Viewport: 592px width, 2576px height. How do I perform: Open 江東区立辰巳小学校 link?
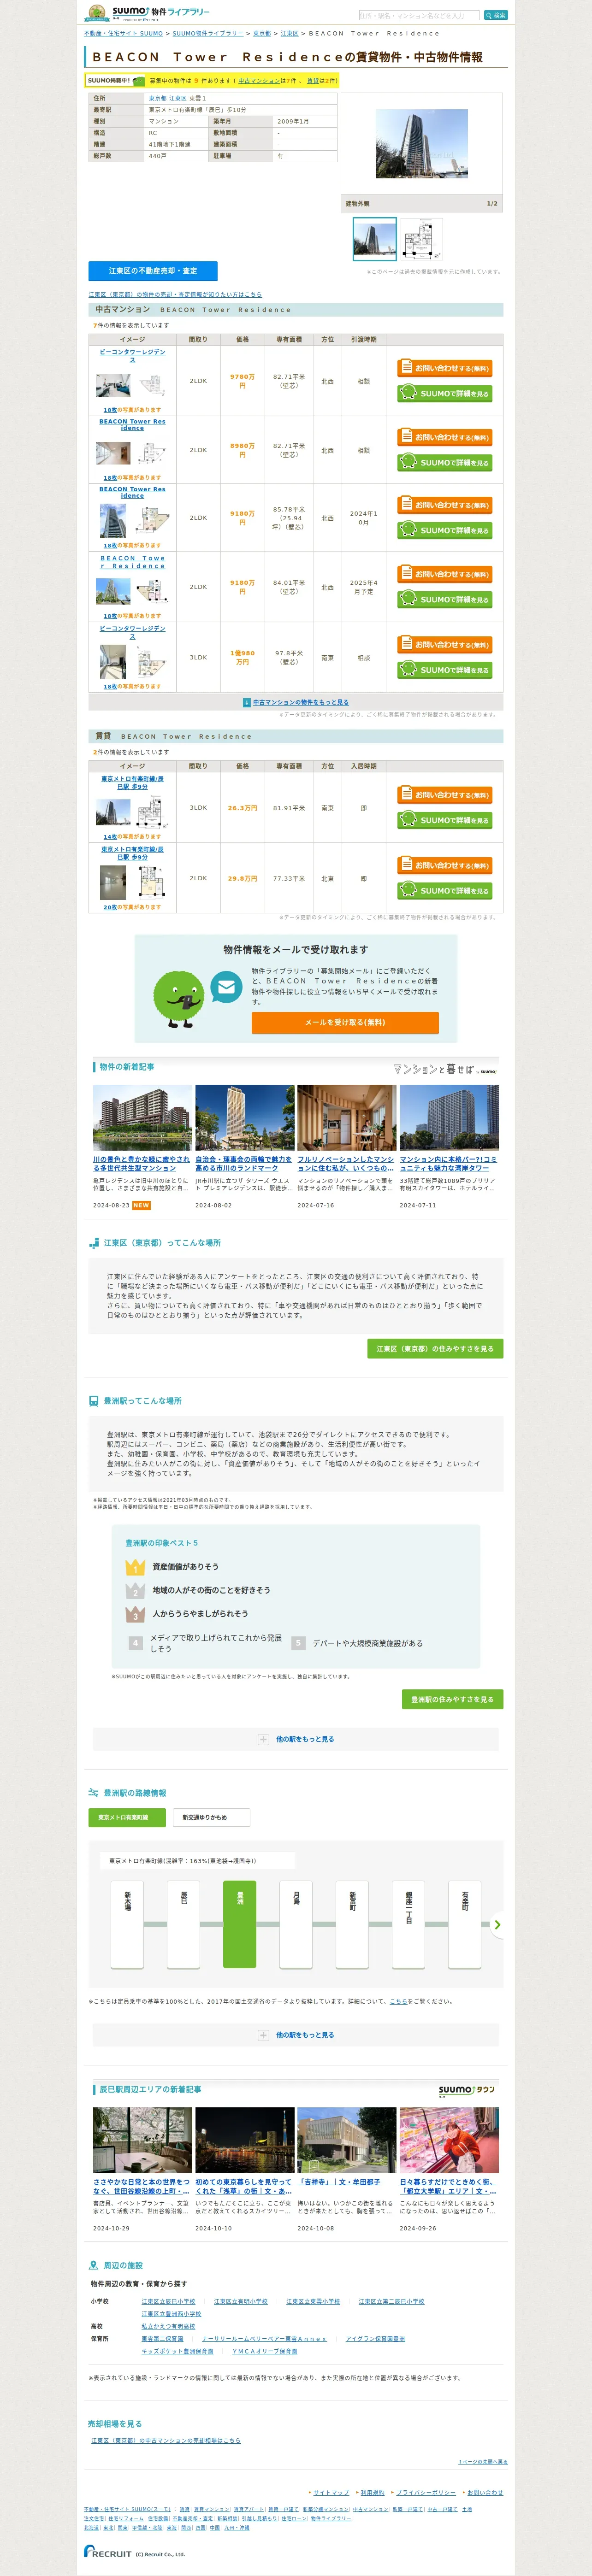click(x=168, y=2301)
